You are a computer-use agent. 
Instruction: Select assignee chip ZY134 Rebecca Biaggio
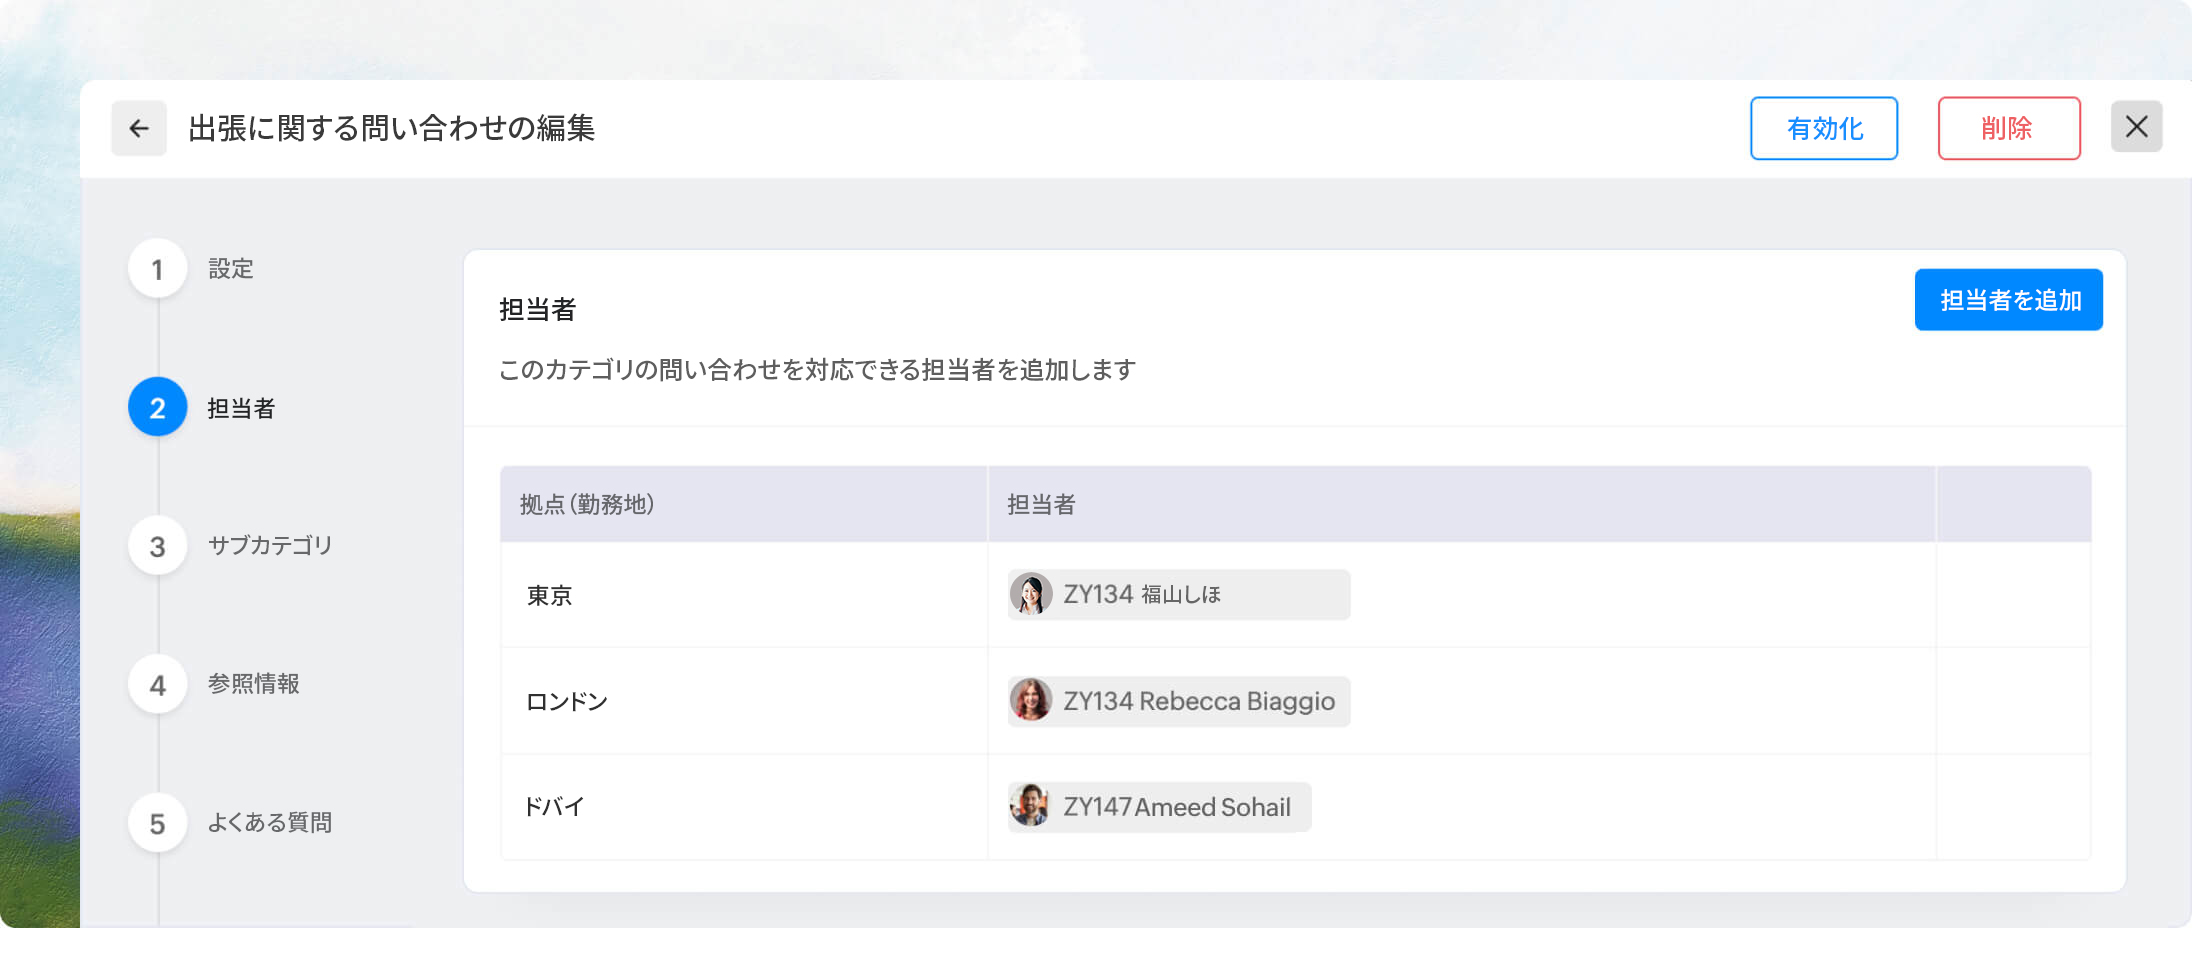[x=1177, y=701]
